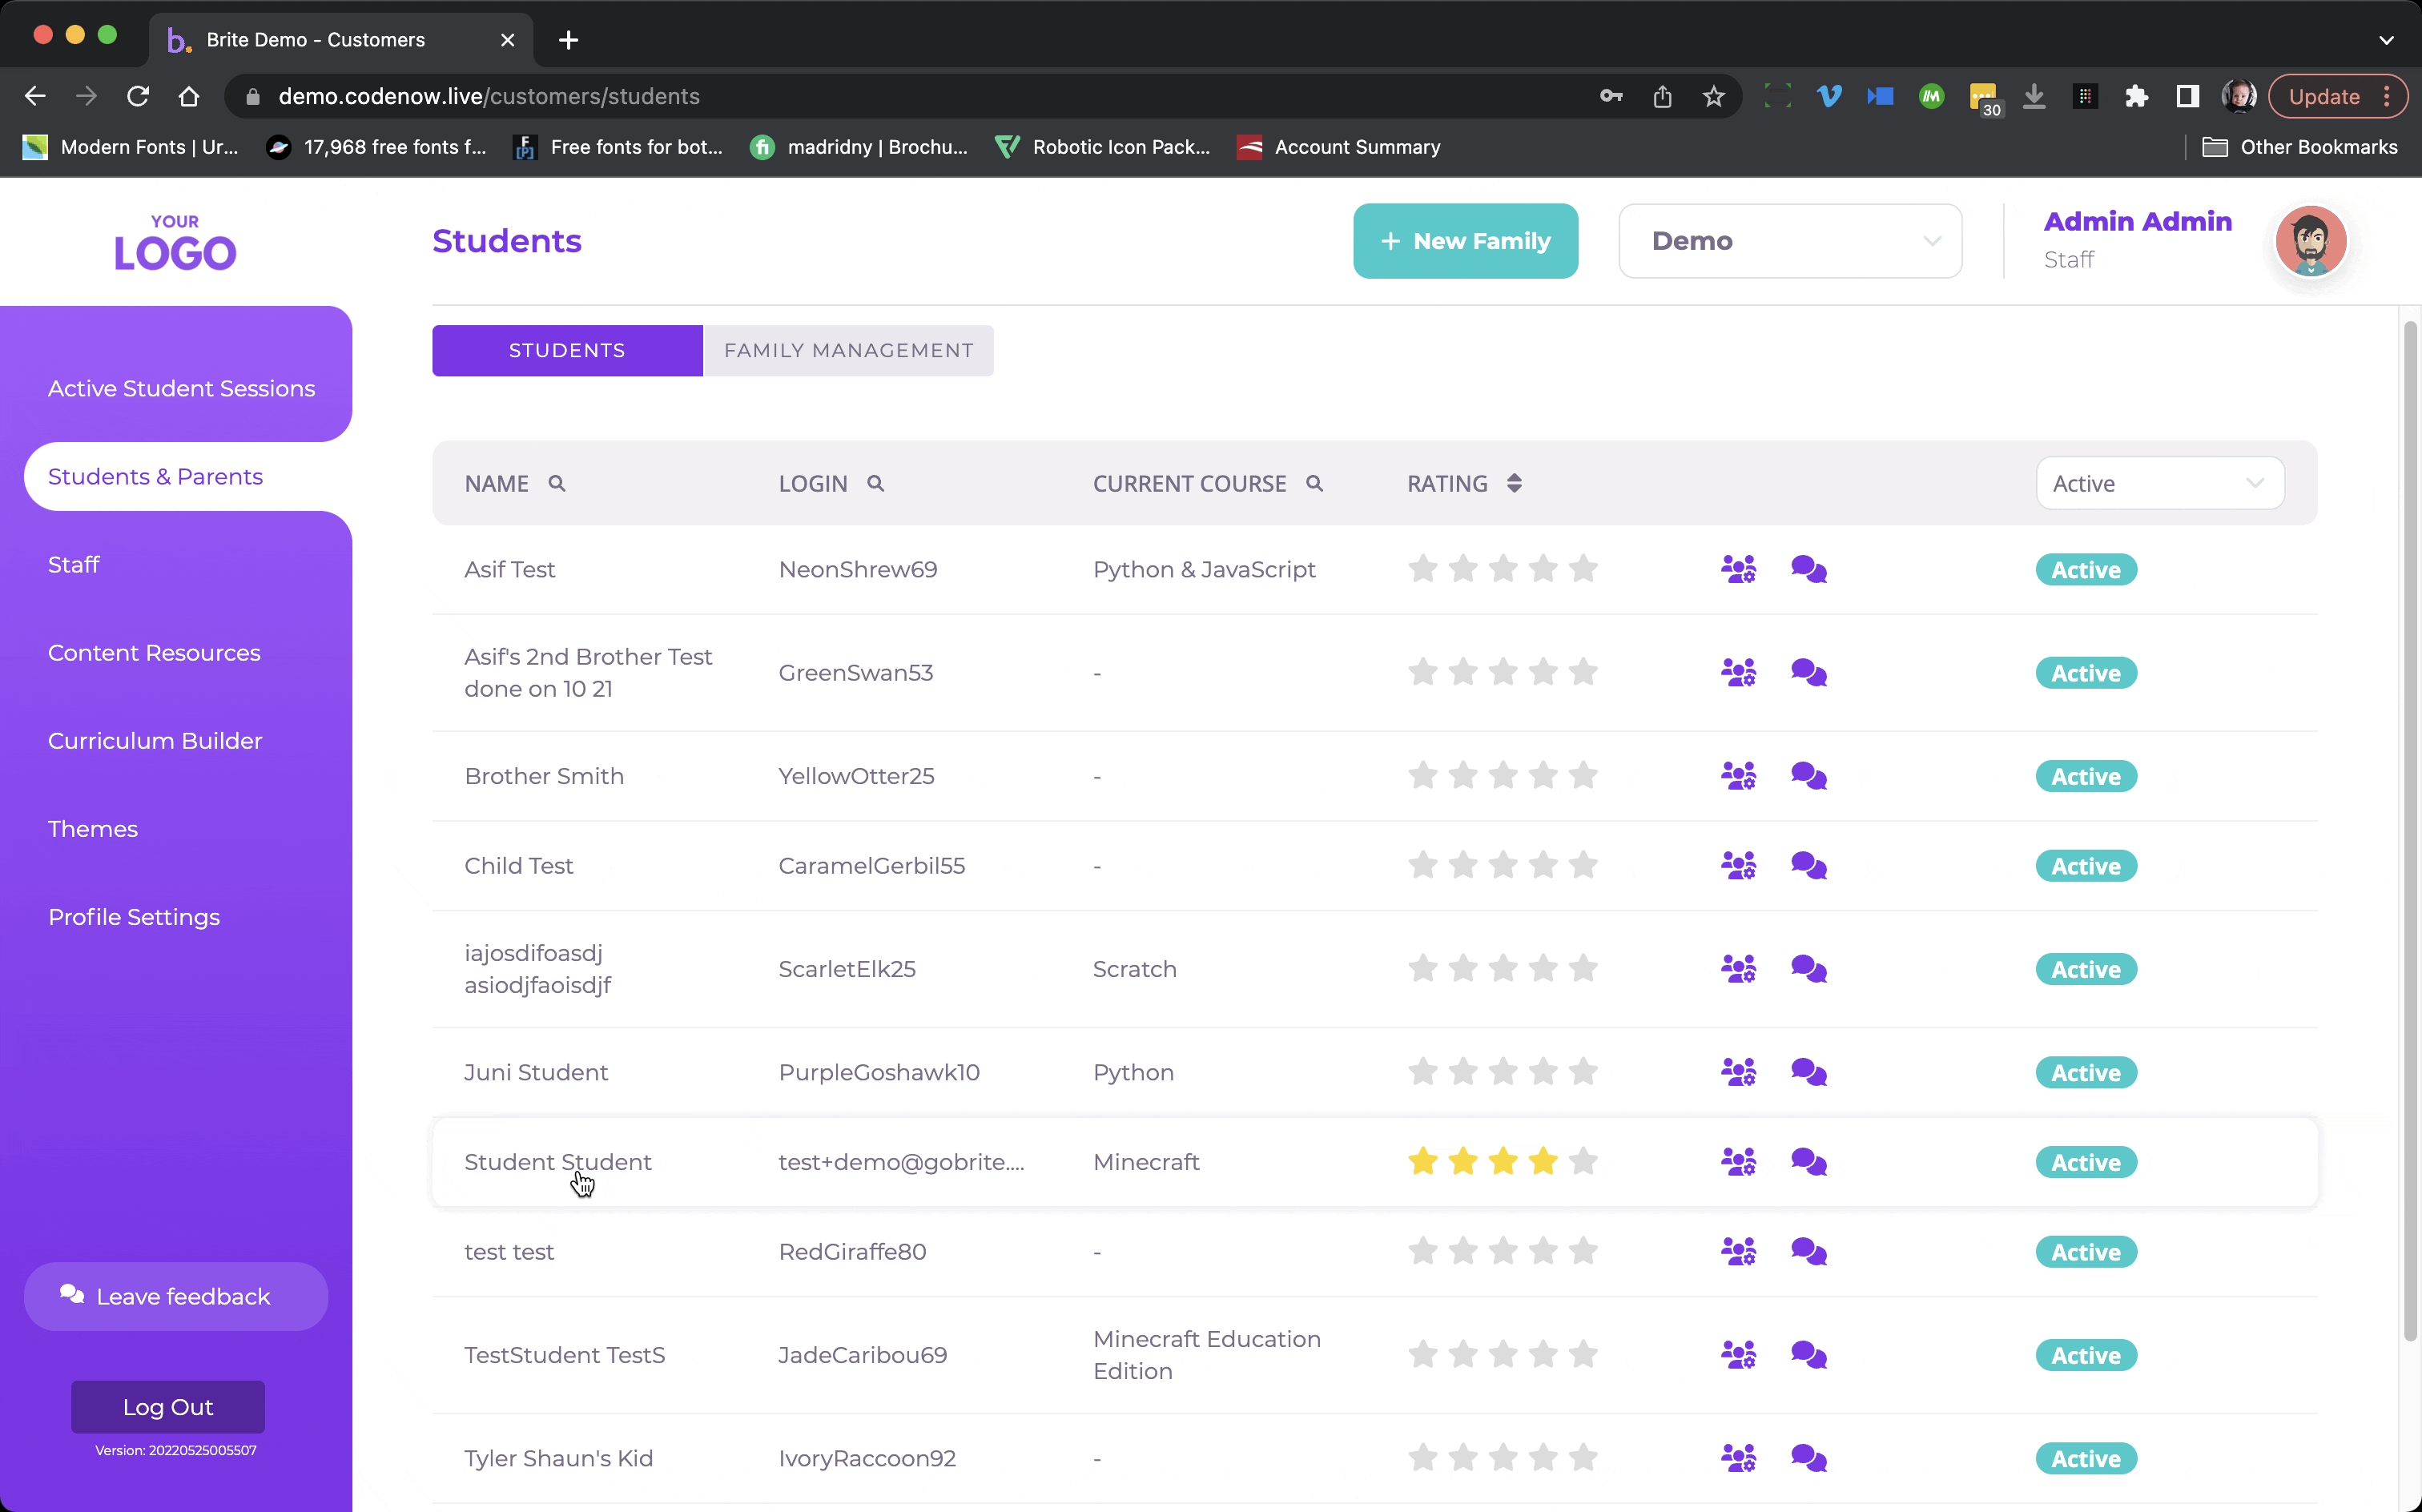Click the NAME column search icon
The width and height of the screenshot is (2422, 1512).
point(557,484)
